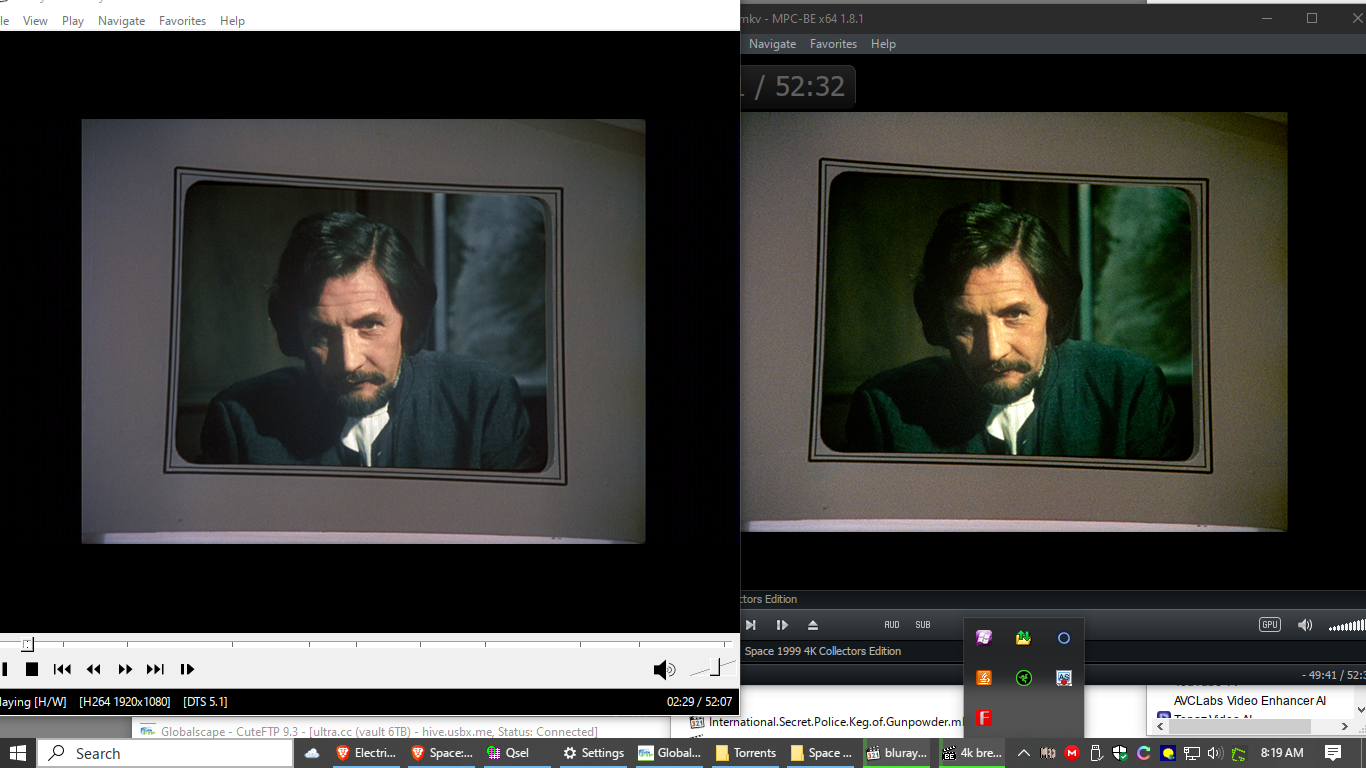Click the rewind button in left player
The image size is (1366, 768).
point(93,669)
